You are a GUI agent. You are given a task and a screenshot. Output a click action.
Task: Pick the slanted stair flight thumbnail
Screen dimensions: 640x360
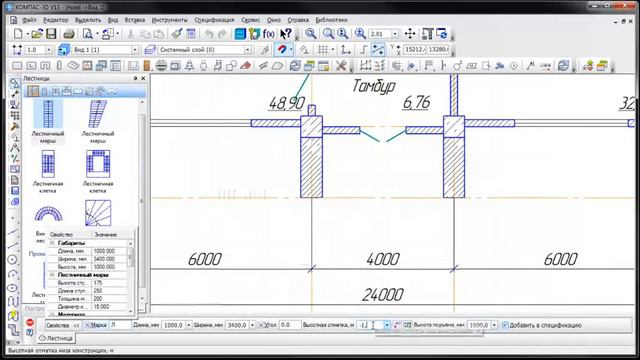click(98, 115)
